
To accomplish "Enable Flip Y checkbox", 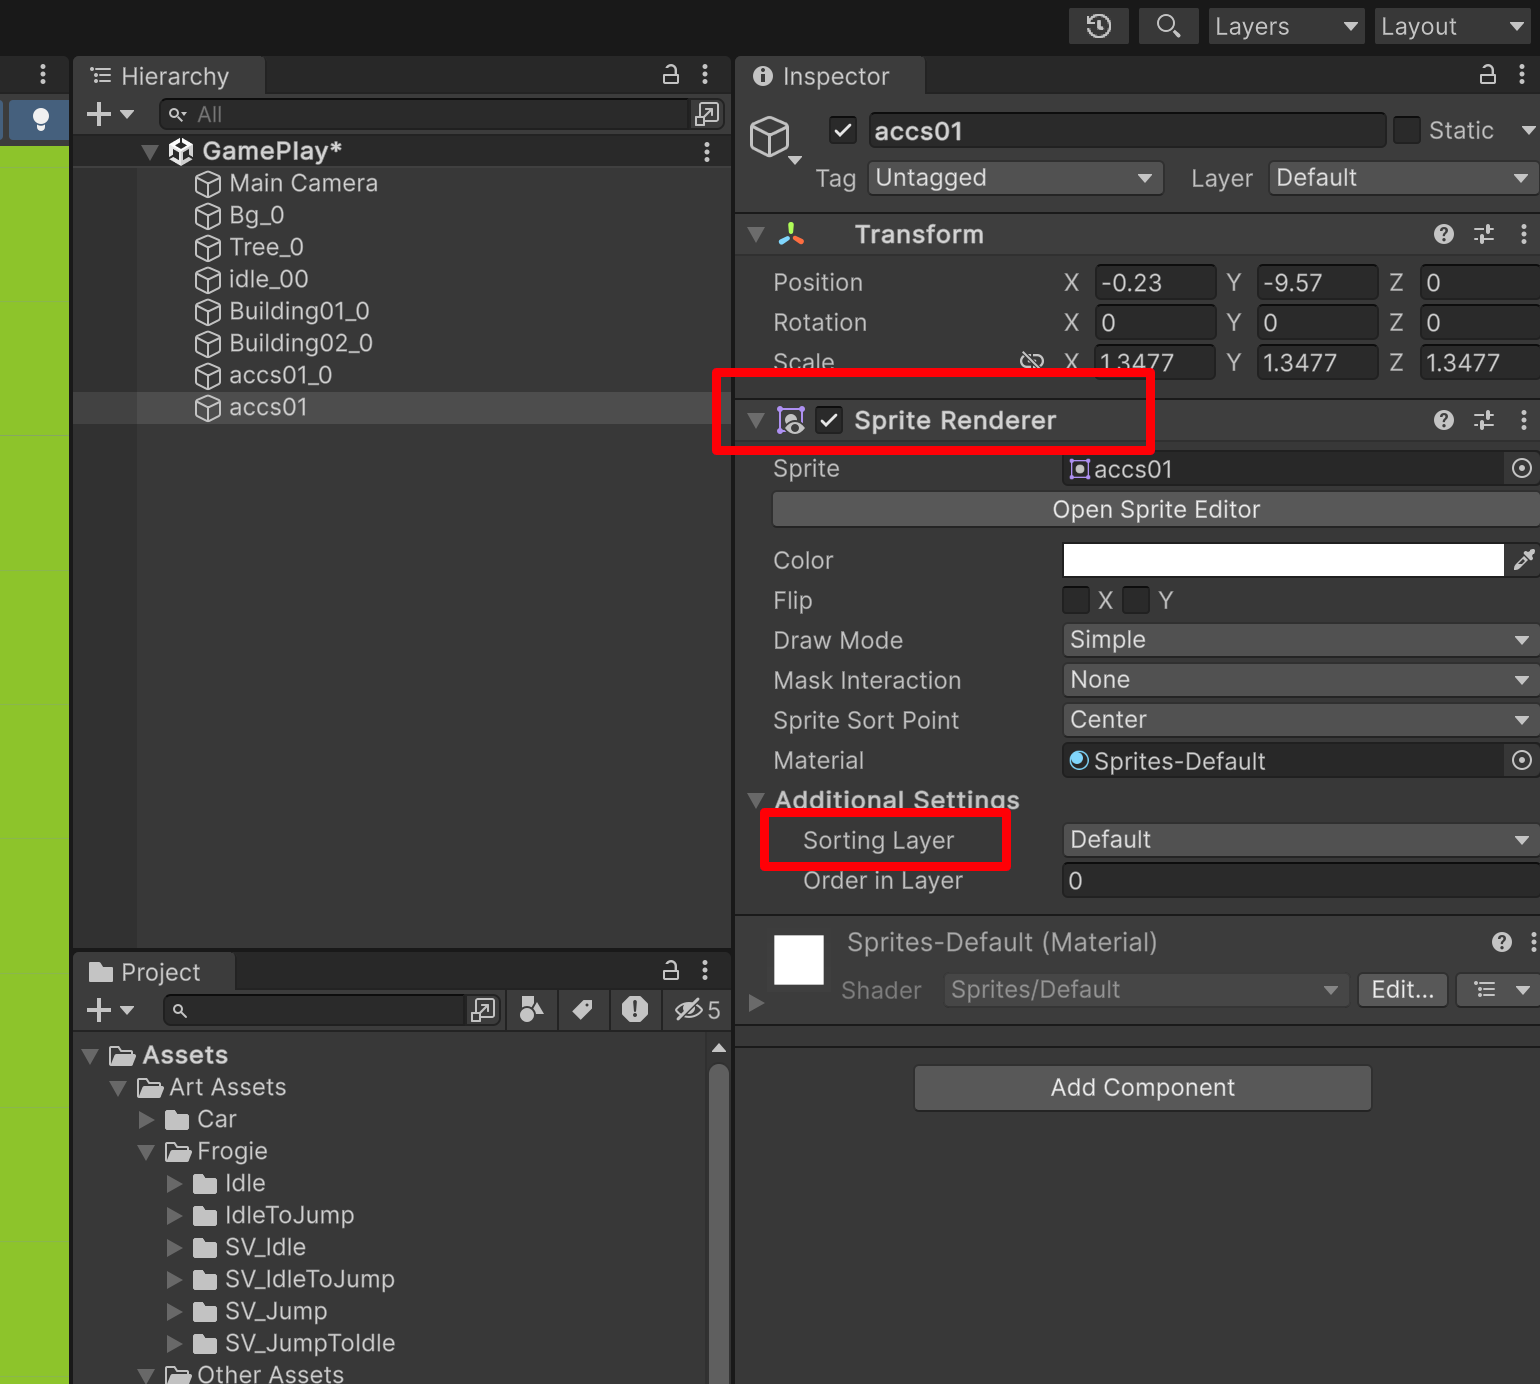I will point(1136,600).
